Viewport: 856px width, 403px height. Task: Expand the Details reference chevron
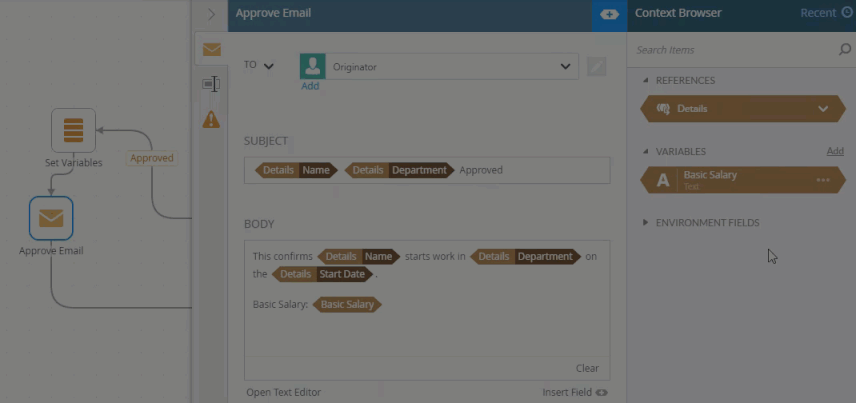pyautogui.click(x=823, y=109)
